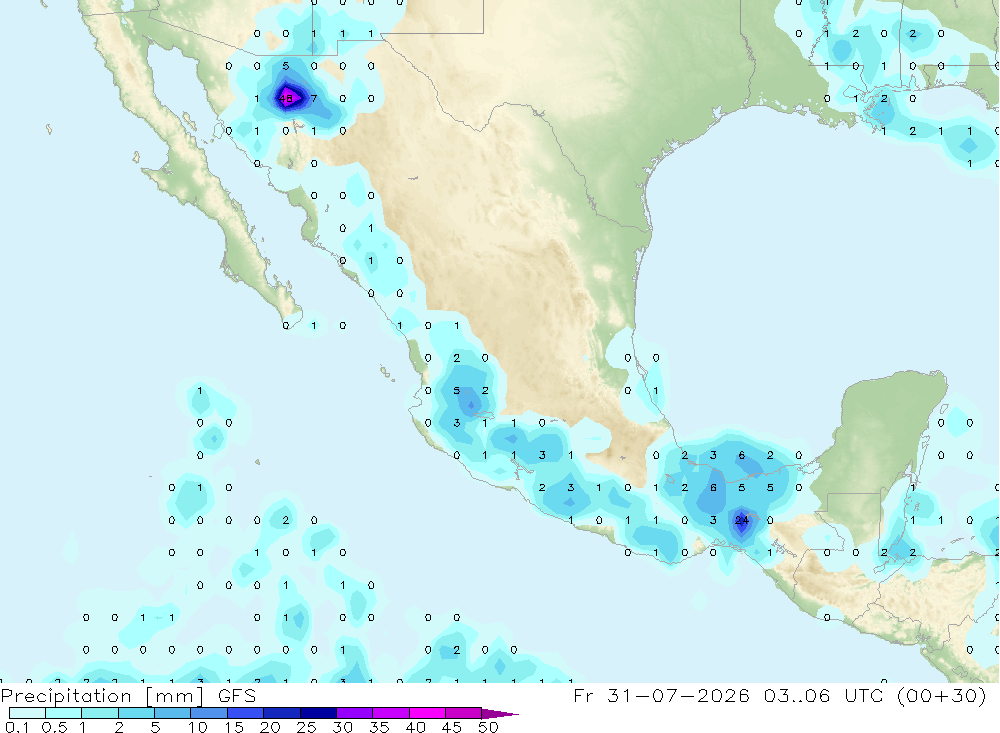Select the 2–5 mm legend color segment

coord(136,713)
